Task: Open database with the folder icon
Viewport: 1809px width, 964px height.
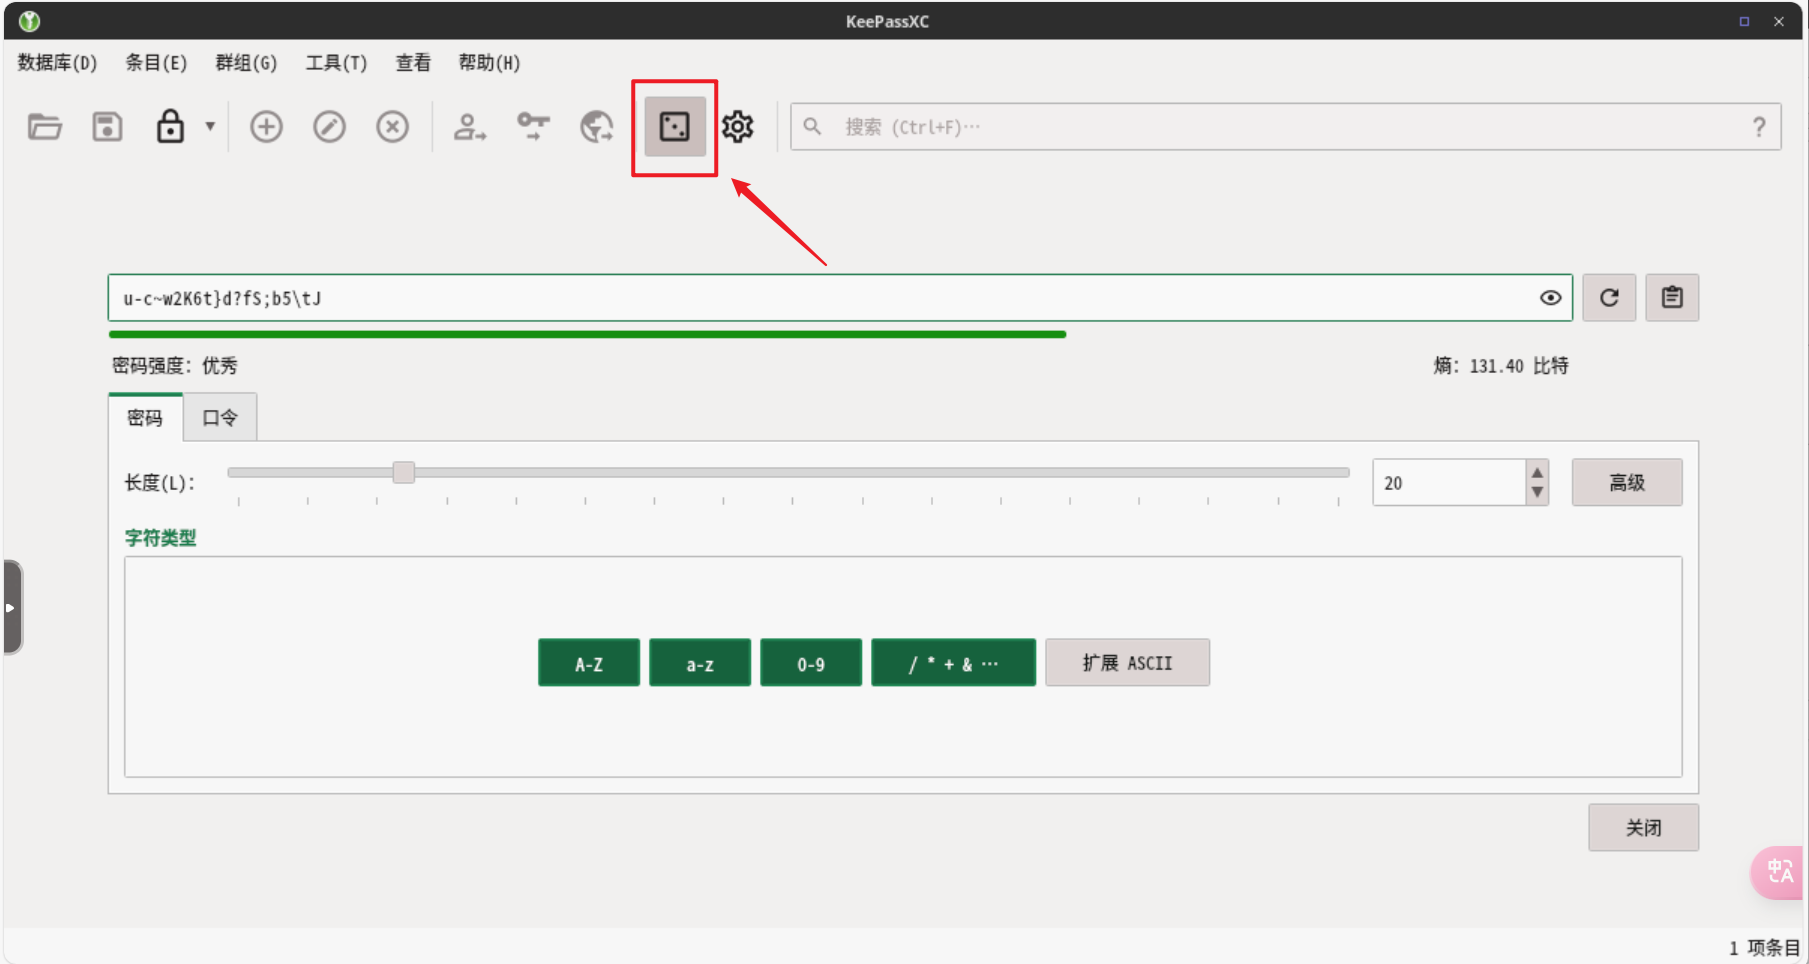Action: (44, 127)
